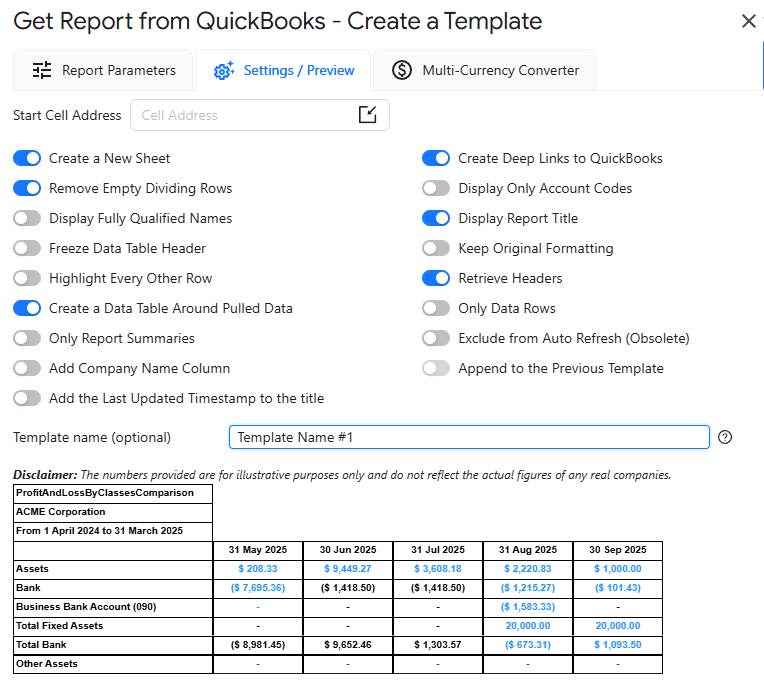Enable Add Company Name Column
The image size is (764, 686).
point(28,368)
